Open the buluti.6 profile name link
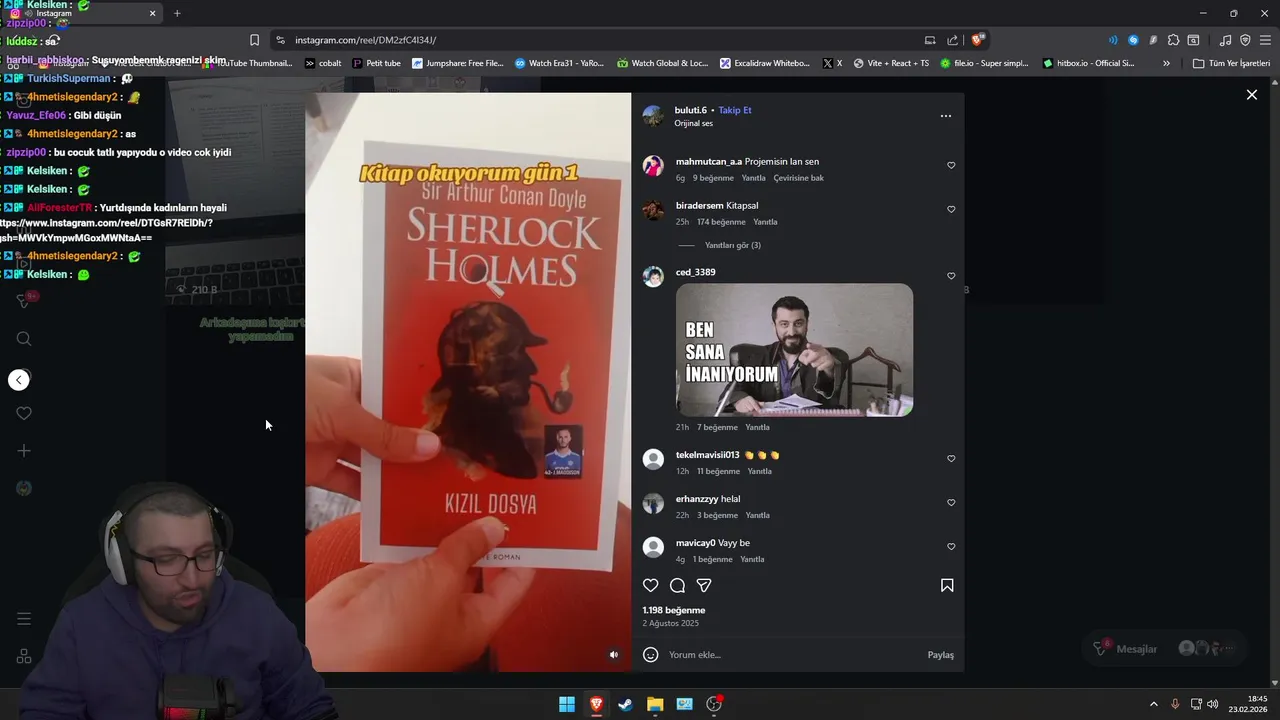 tap(691, 110)
